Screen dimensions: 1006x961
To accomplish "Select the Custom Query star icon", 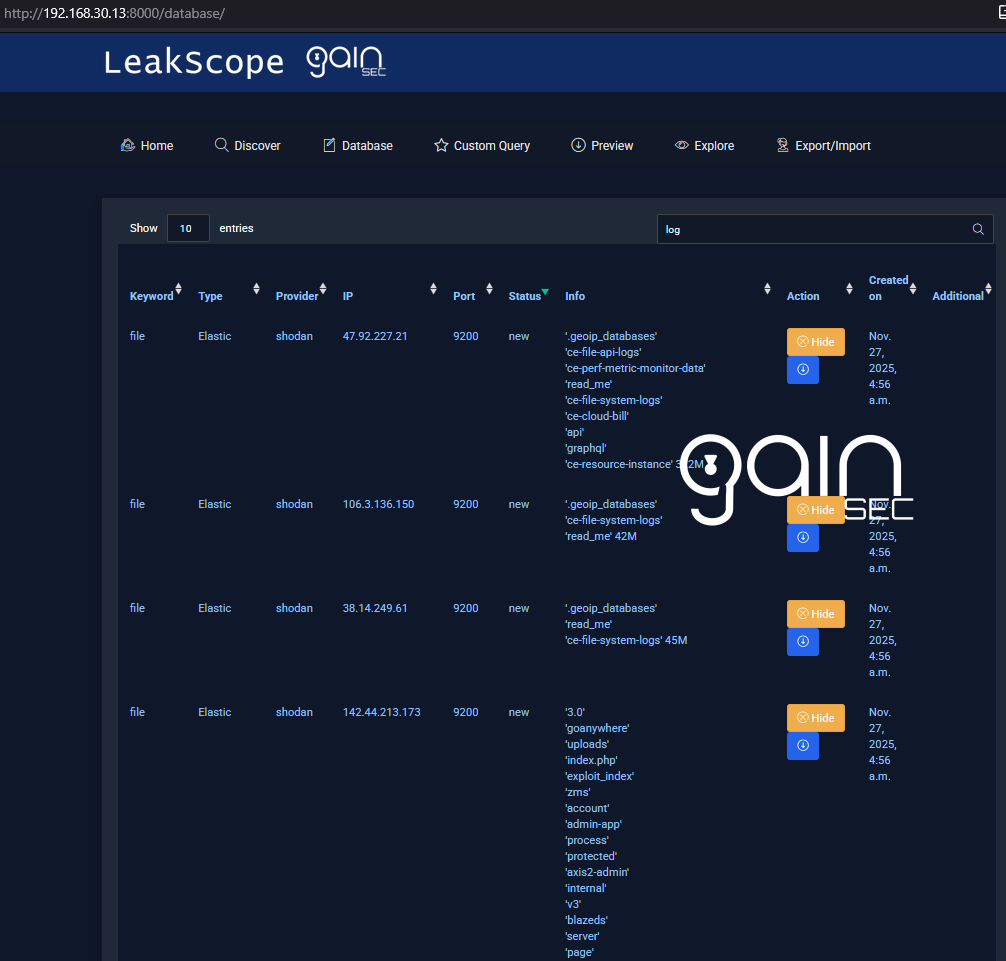I will [x=440, y=145].
